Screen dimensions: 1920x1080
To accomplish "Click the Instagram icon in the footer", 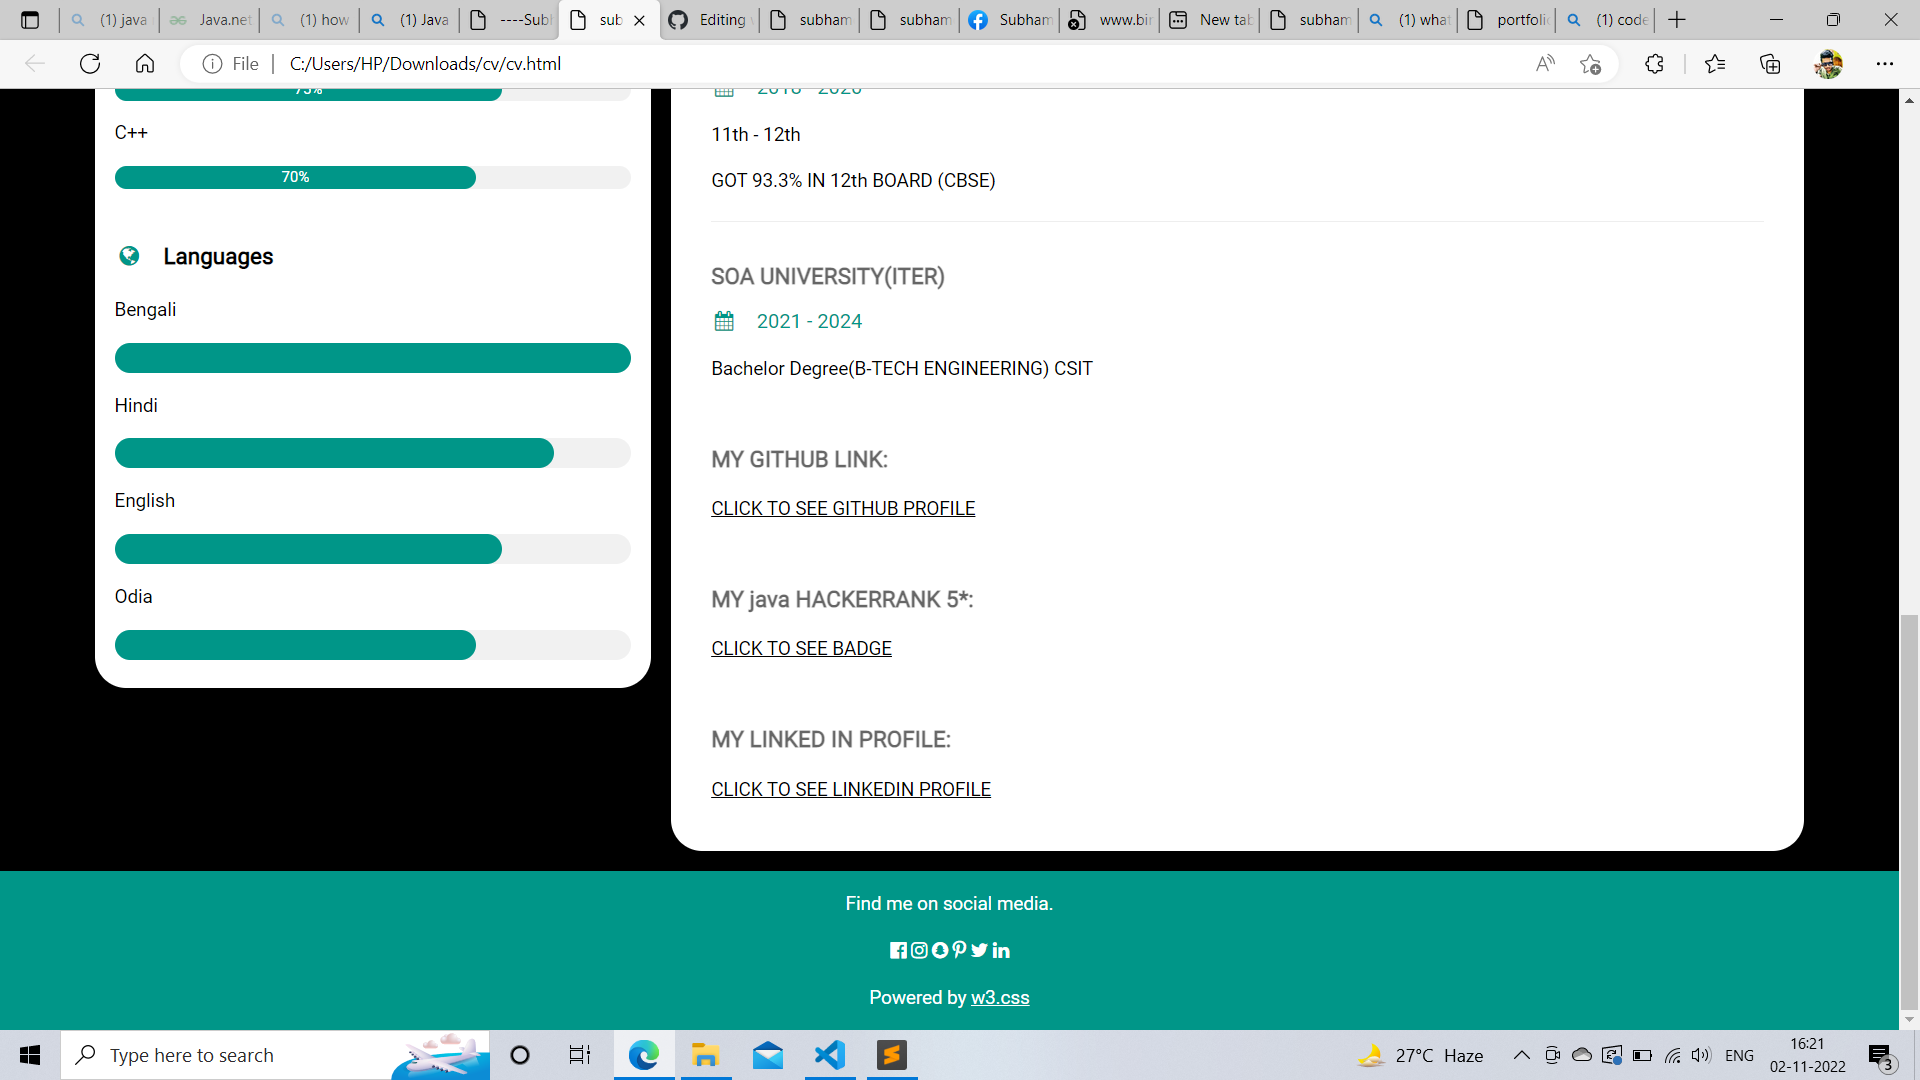I will tap(919, 950).
